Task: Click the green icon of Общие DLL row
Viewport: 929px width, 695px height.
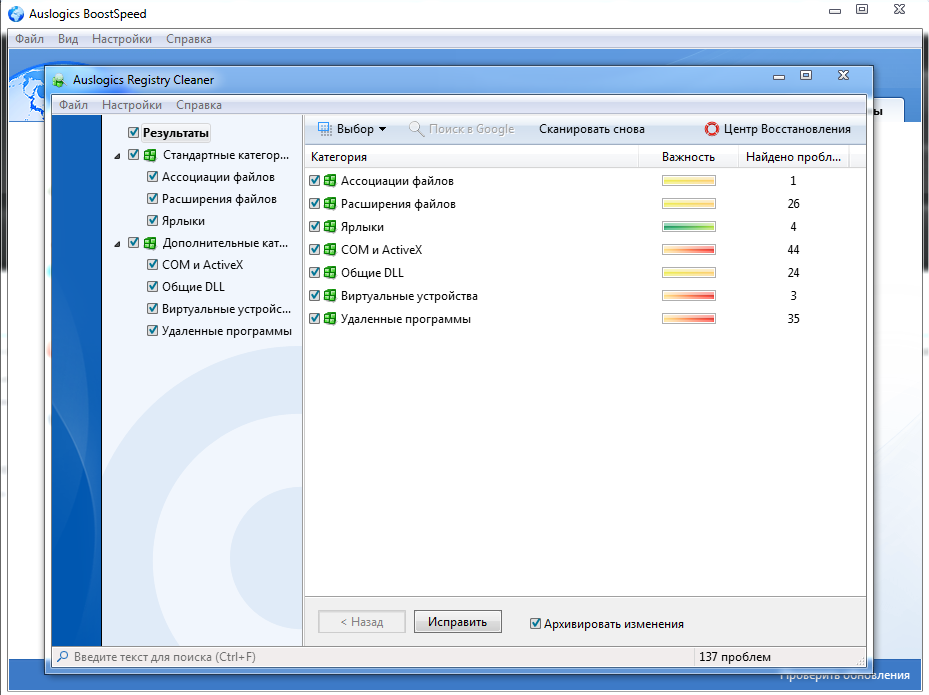Action: 330,273
